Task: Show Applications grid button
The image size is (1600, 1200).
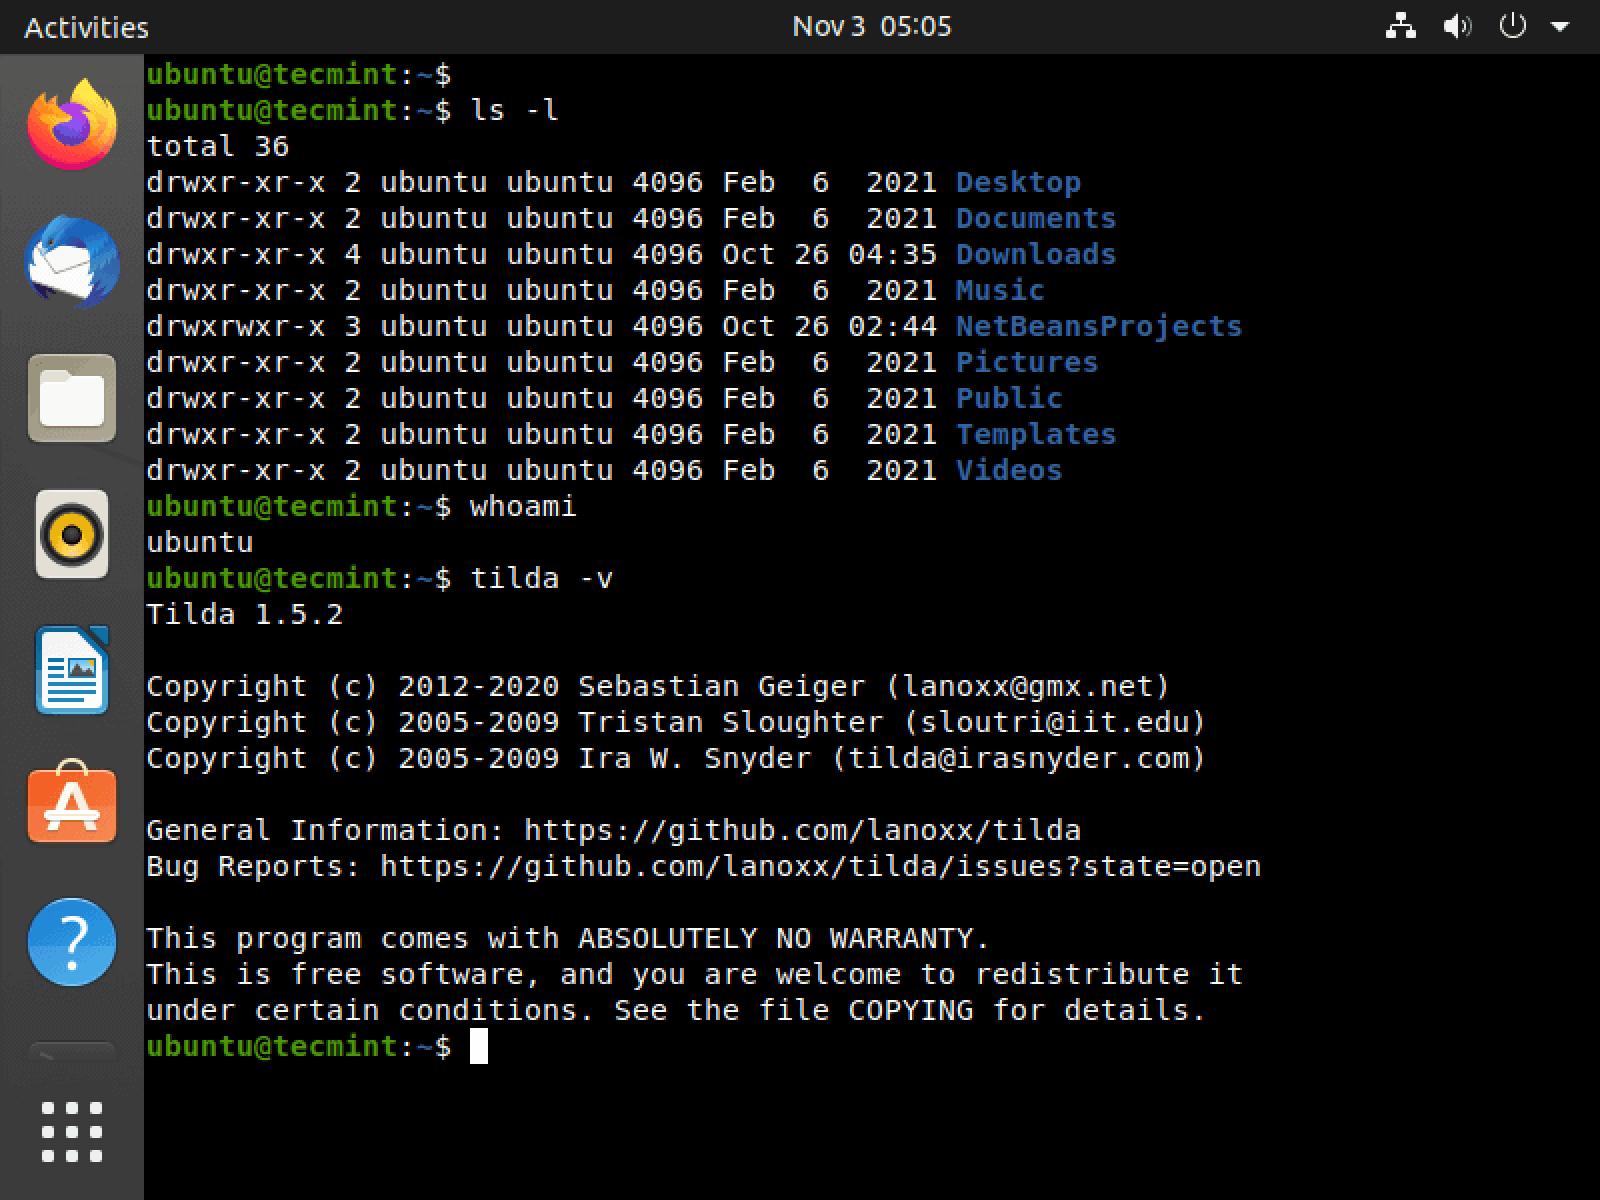Action: [x=72, y=1132]
